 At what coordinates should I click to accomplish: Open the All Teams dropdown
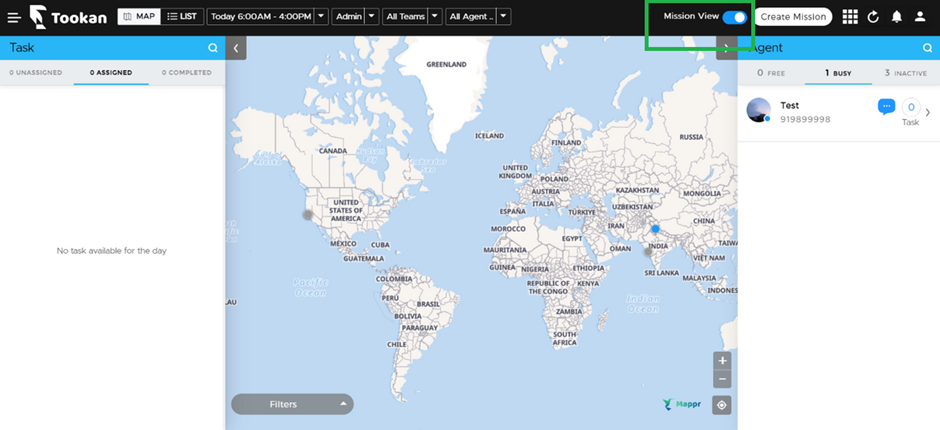405,17
